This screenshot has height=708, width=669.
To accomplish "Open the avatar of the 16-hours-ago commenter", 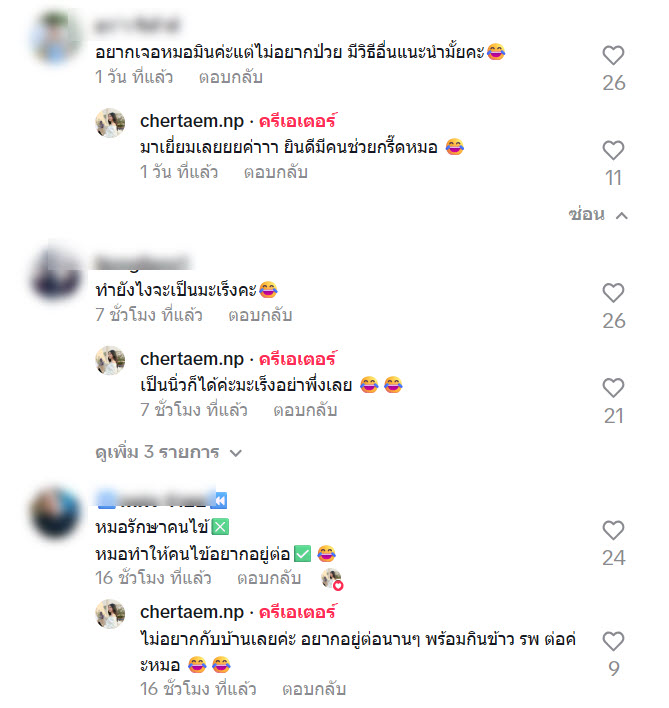I will pos(56,513).
